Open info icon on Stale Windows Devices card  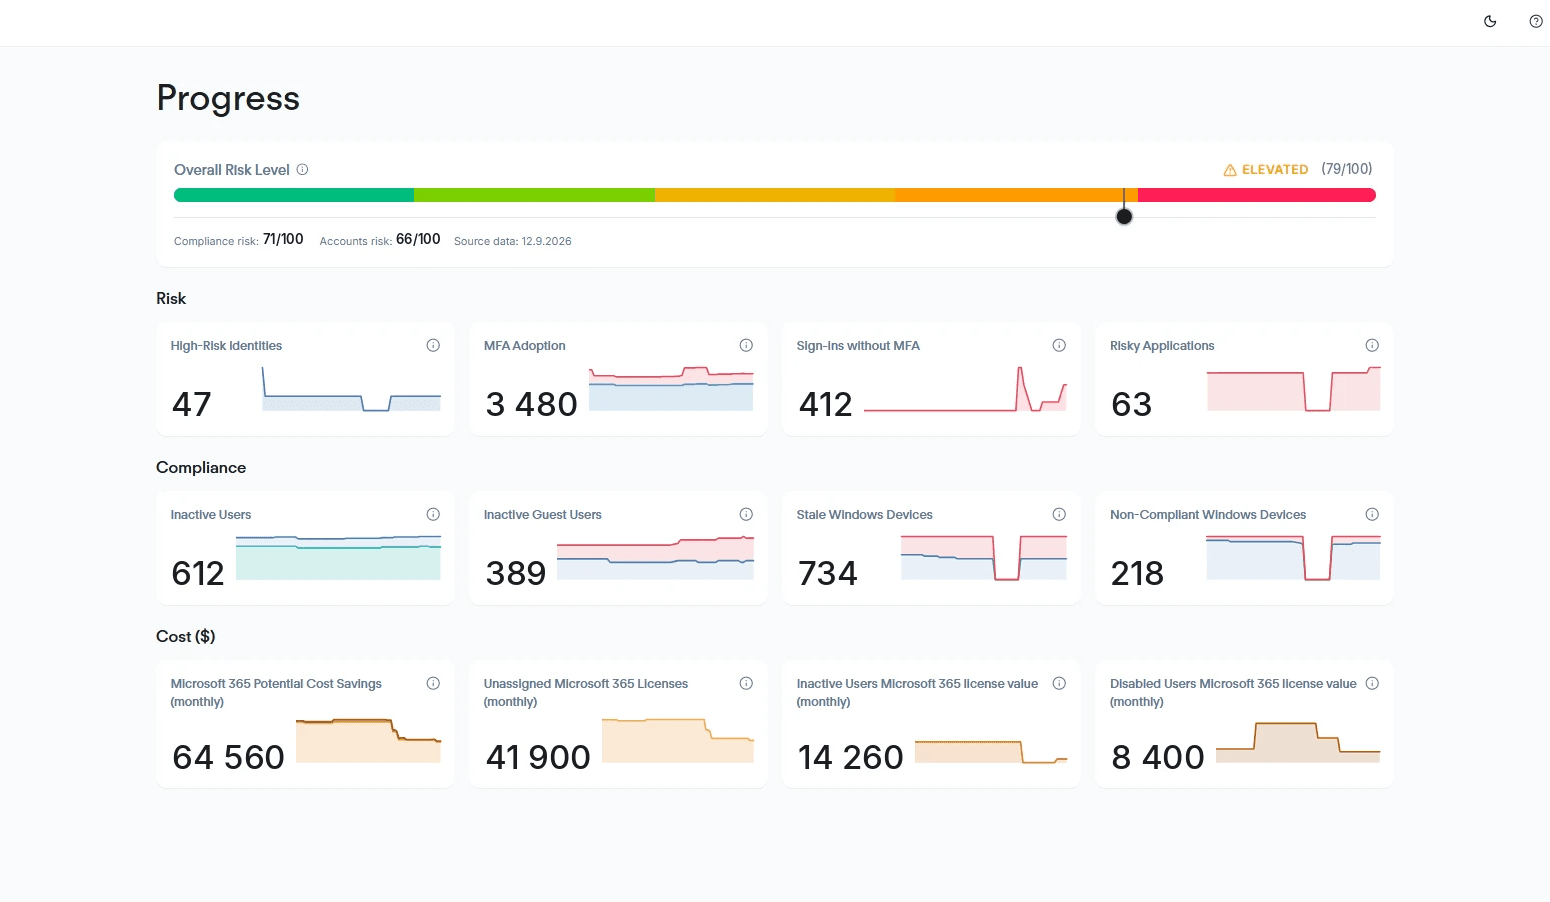click(x=1059, y=514)
